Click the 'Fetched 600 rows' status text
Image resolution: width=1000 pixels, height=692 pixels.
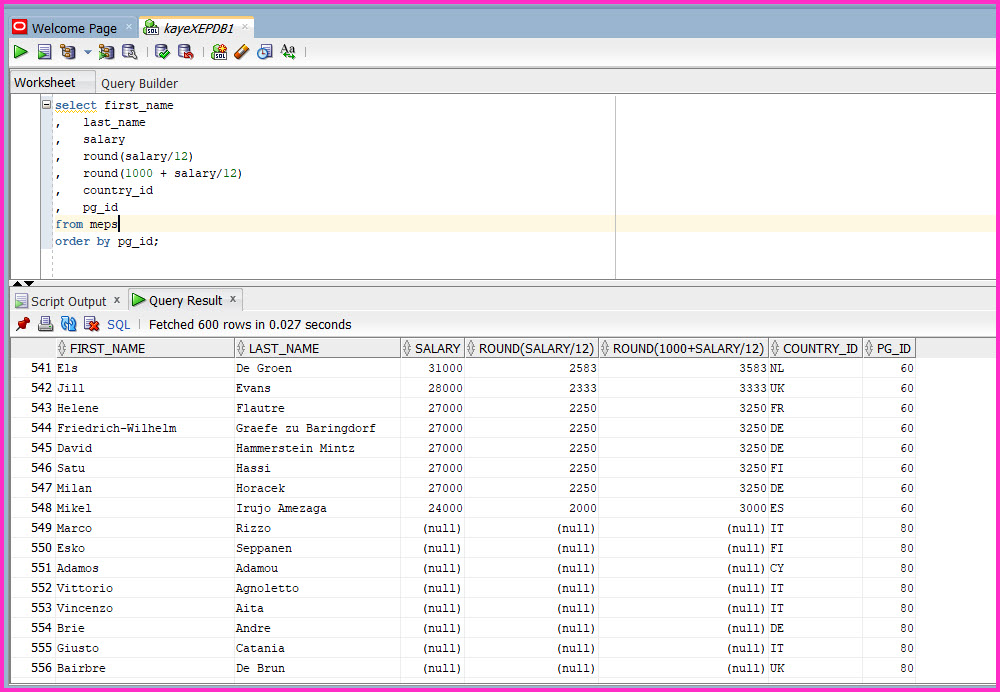250,325
